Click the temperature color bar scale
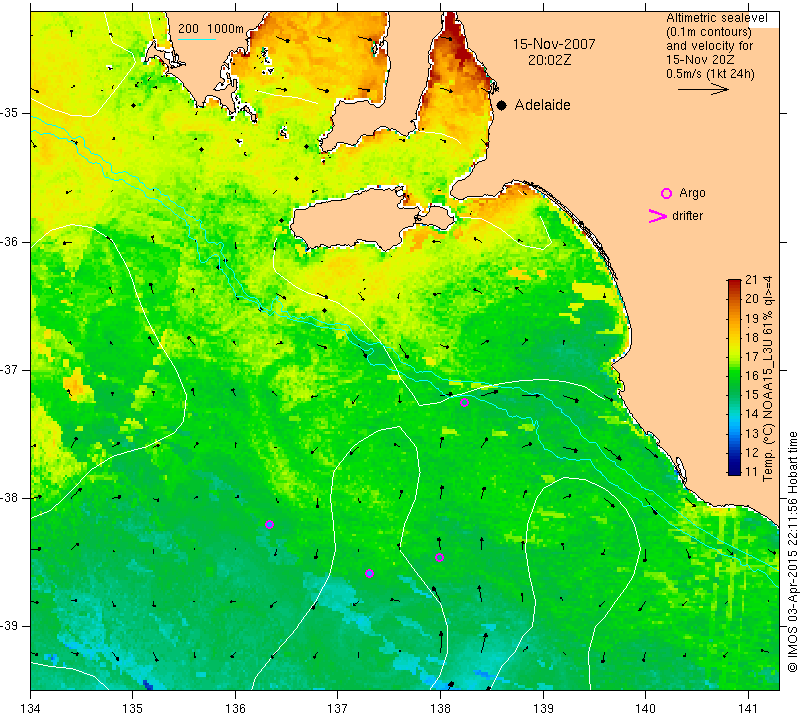The height and width of the screenshot is (720, 800). (734, 377)
